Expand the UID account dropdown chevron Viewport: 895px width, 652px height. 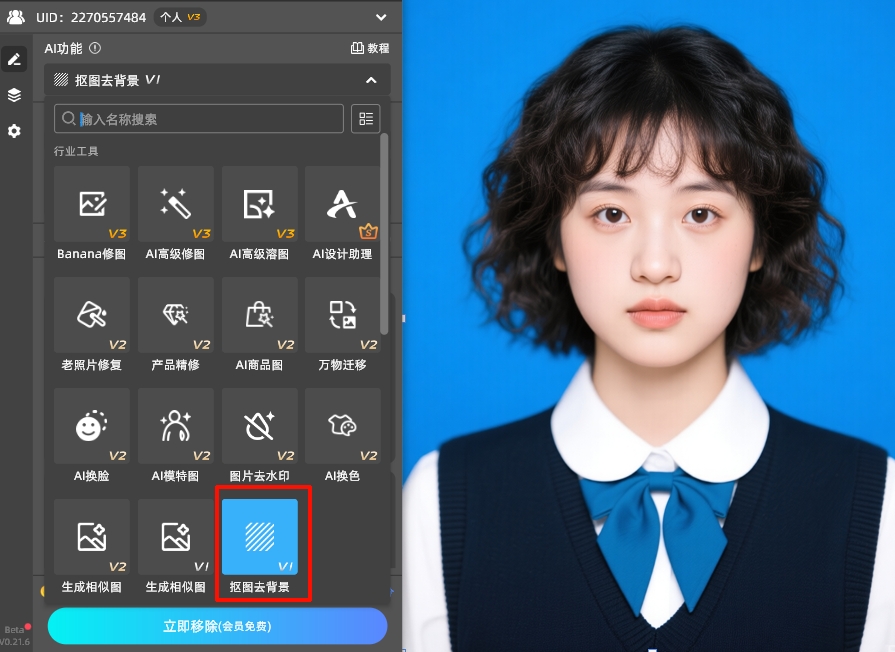380,17
